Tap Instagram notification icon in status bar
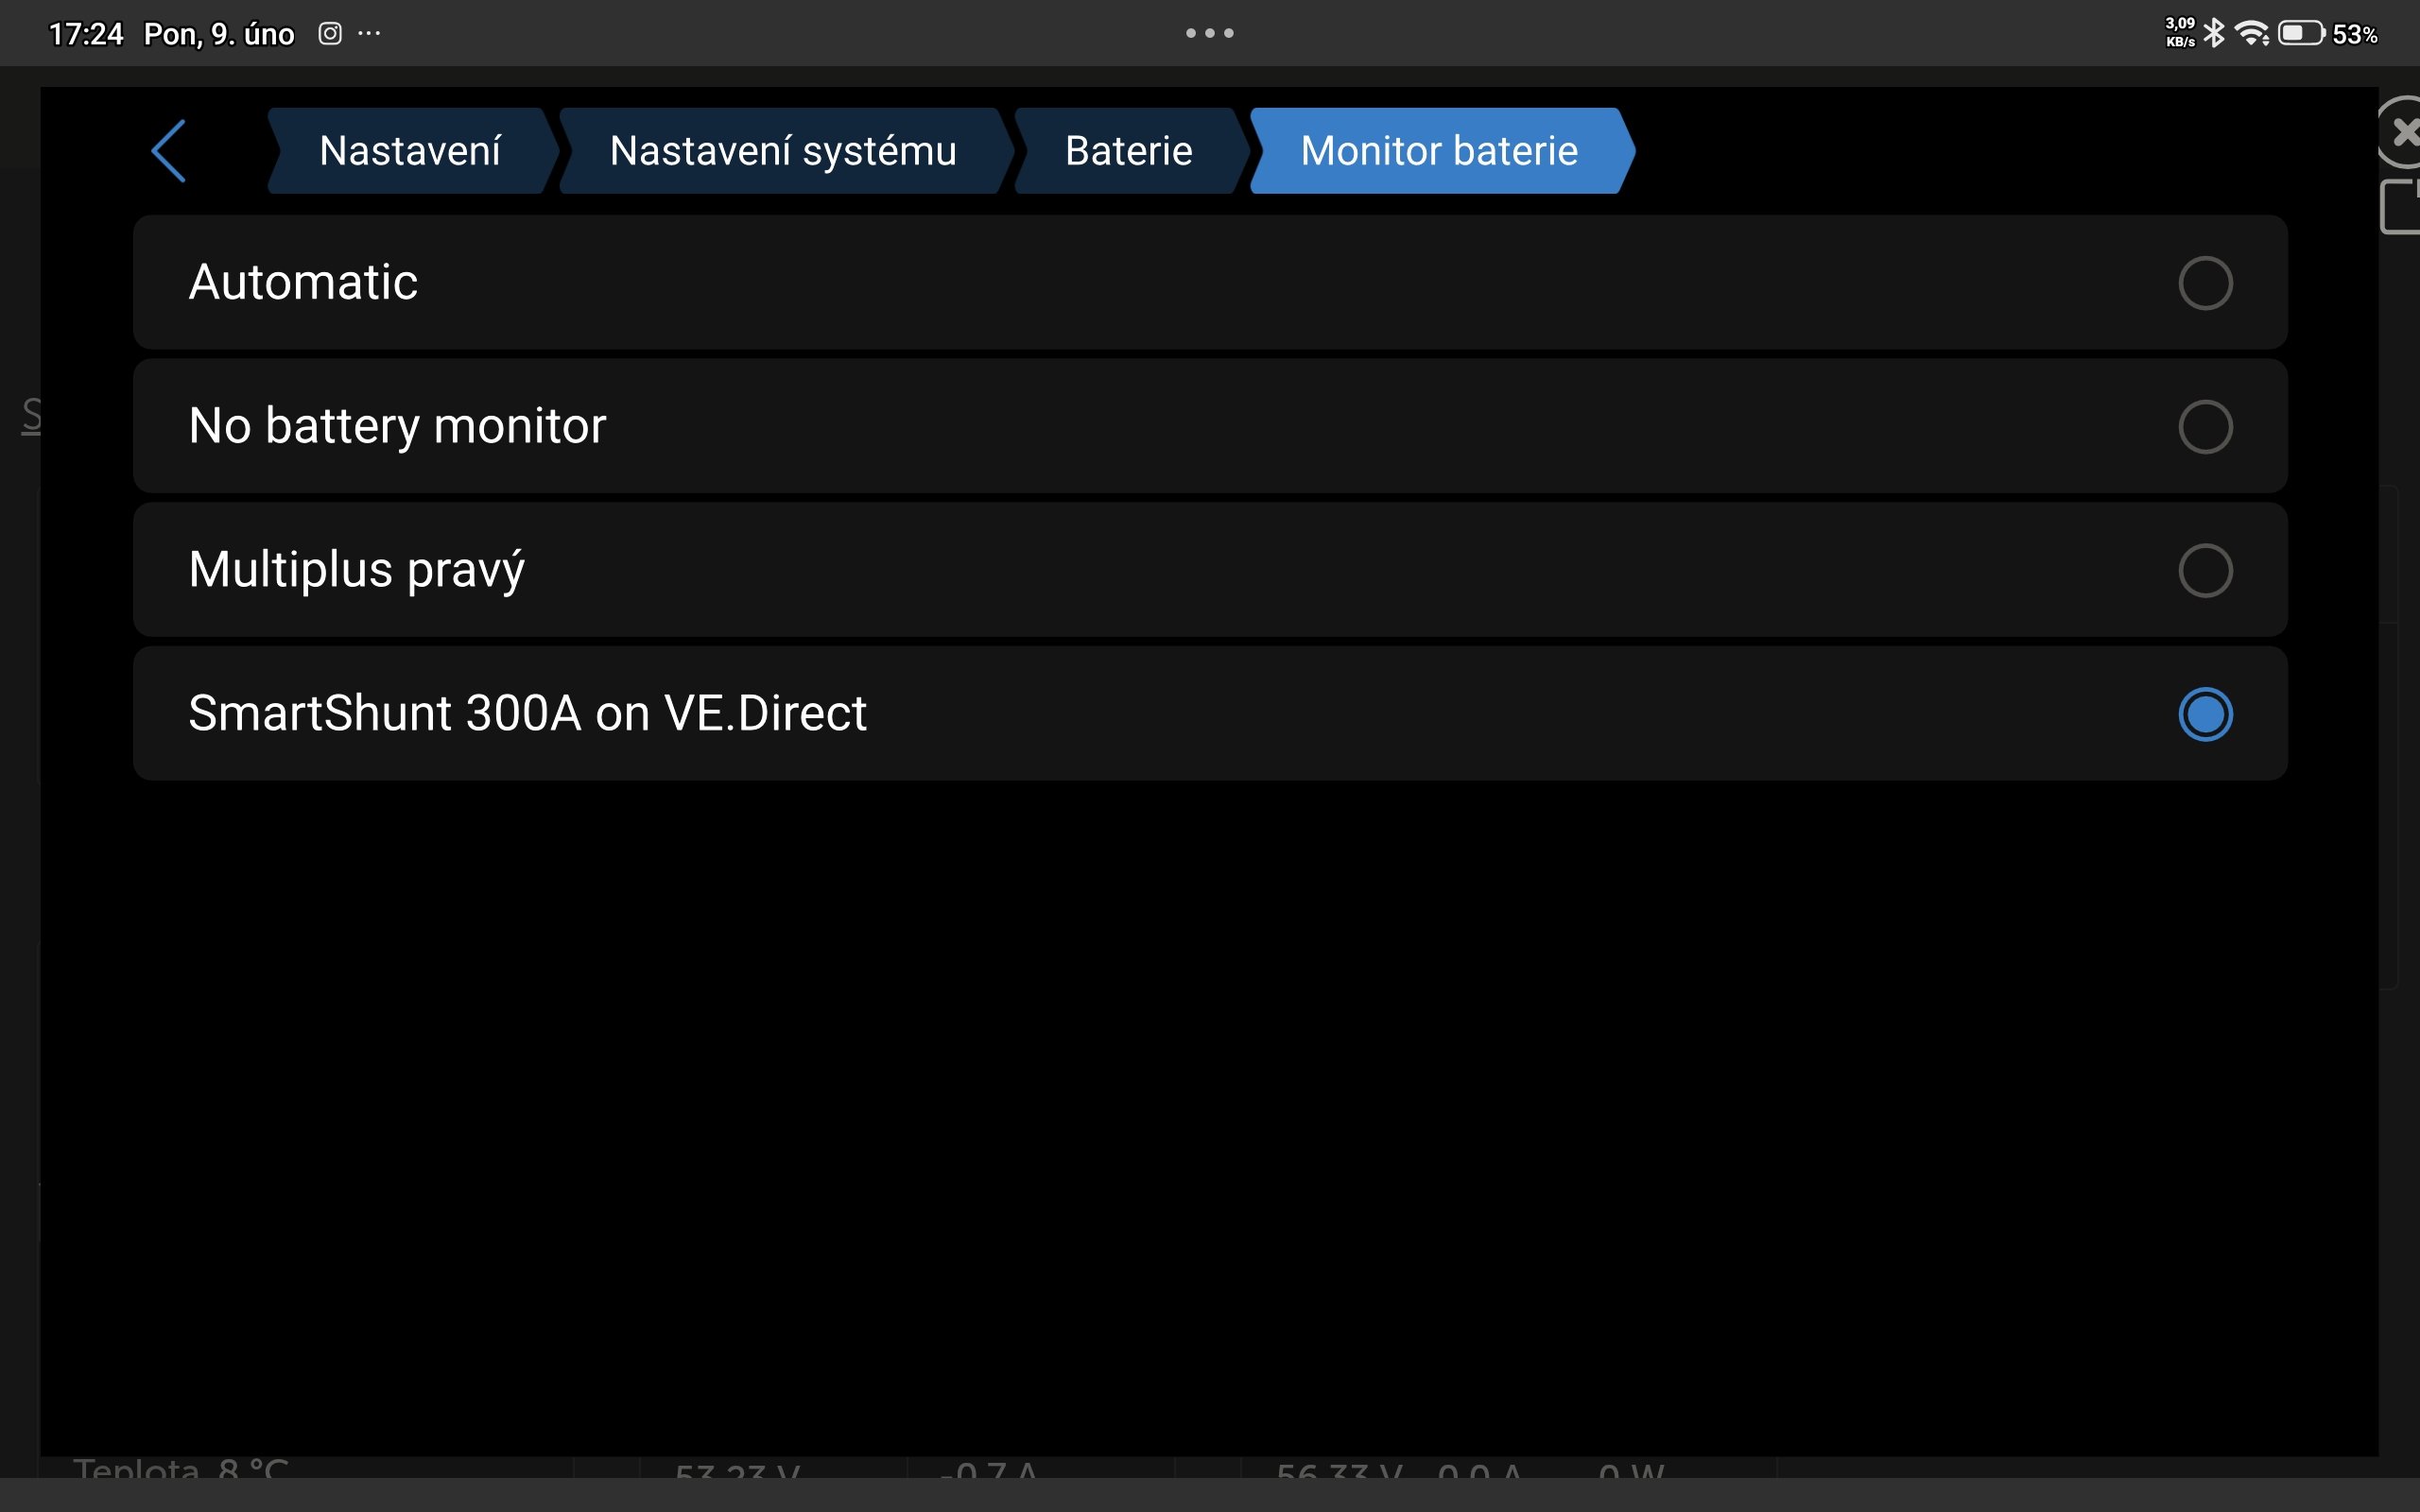Screen dimensions: 2420x1512 pyautogui.click(x=330, y=33)
